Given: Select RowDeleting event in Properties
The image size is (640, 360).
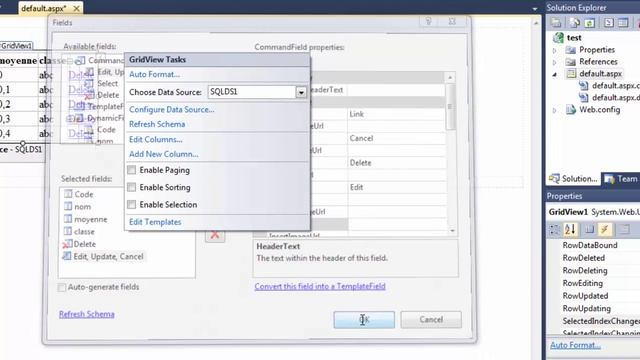Looking at the screenshot, I should (585, 271).
